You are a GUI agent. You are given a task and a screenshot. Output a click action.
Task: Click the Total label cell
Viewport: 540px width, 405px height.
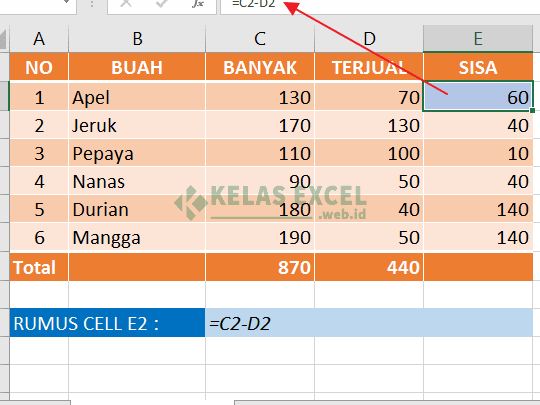pos(39,267)
